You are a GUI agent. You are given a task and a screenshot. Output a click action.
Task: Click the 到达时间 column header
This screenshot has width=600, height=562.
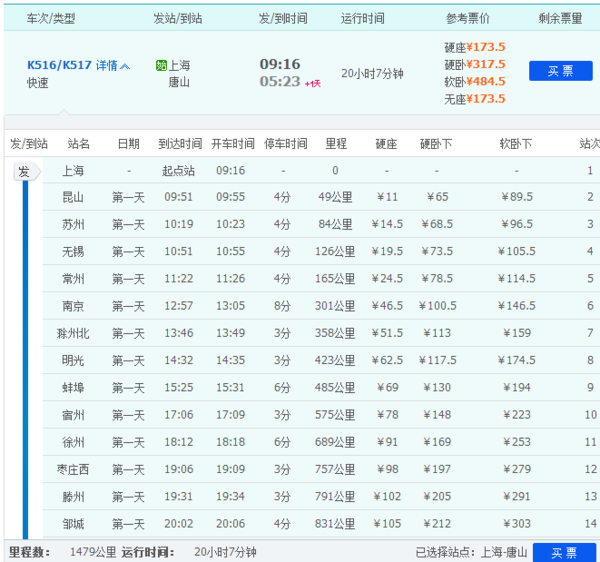(180, 144)
